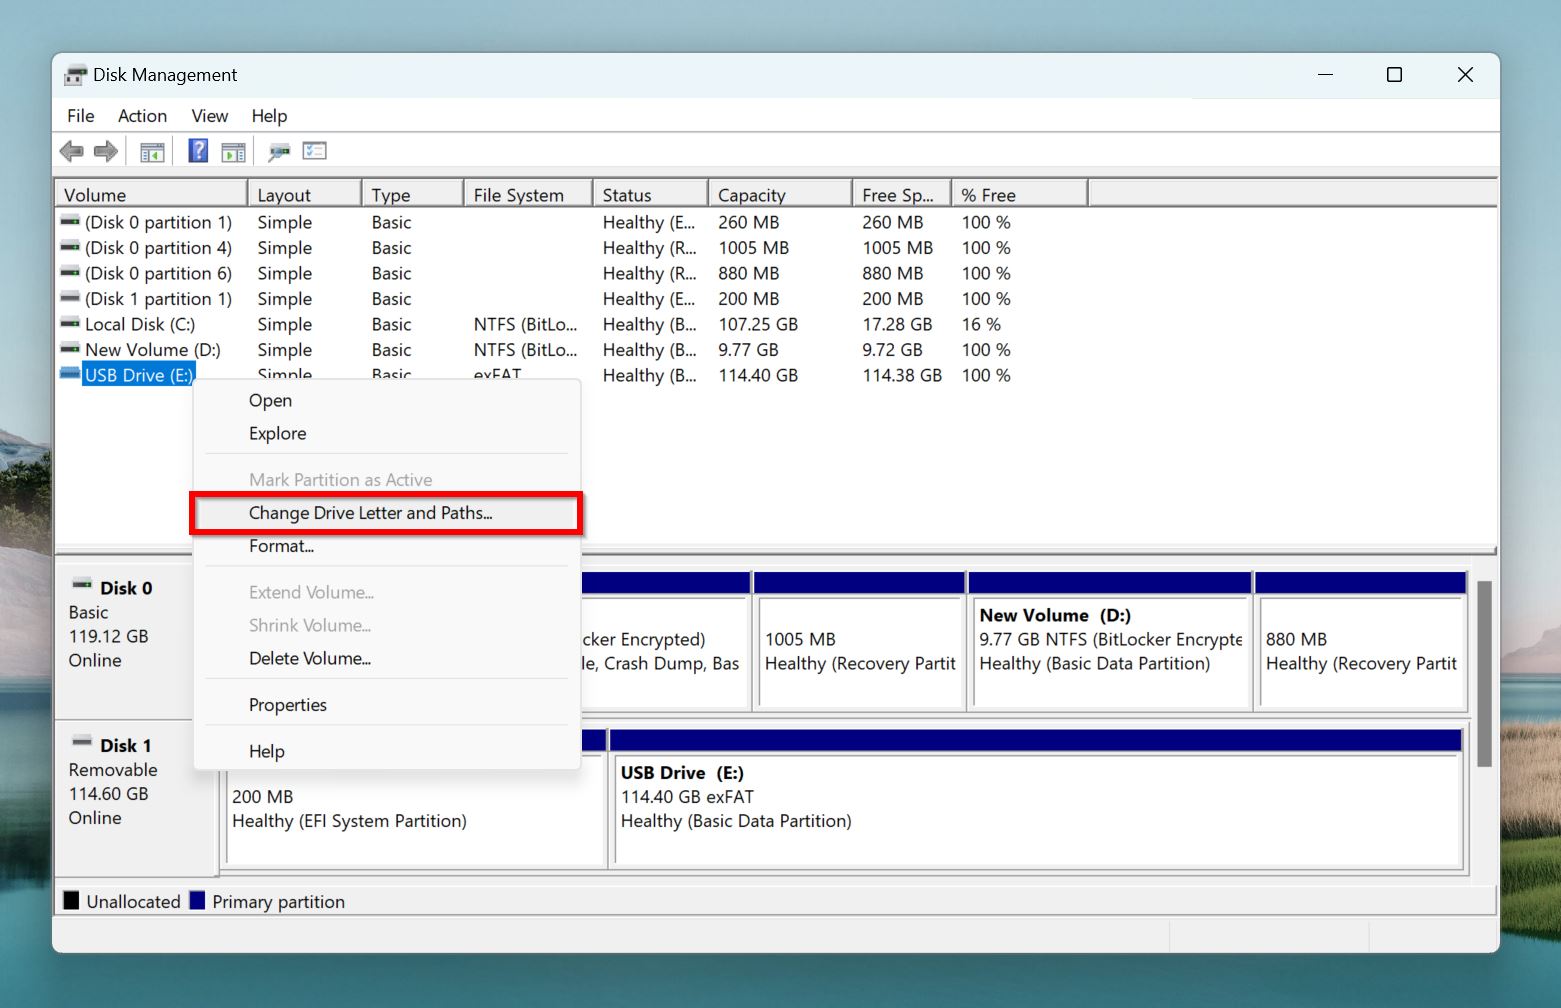This screenshot has height=1008, width=1561.
Task: Maximize the Disk Management window
Action: [x=1394, y=75]
